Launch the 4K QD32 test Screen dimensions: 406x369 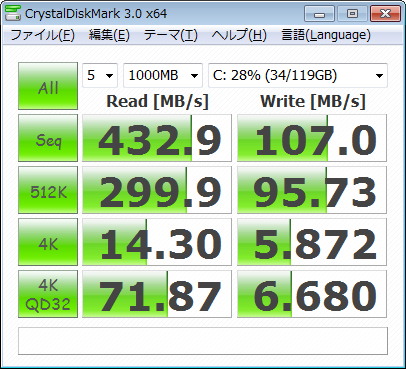48,294
